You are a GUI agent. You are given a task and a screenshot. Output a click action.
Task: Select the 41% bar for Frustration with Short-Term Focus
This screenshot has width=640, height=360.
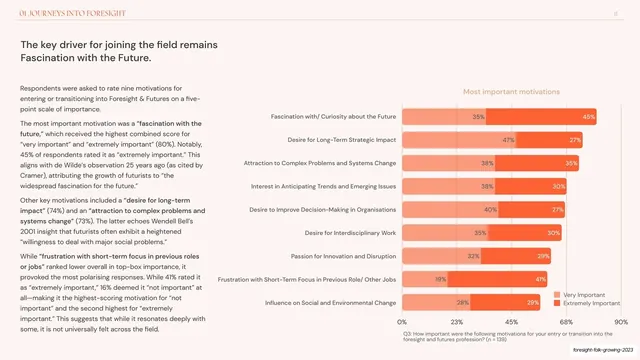(498, 280)
